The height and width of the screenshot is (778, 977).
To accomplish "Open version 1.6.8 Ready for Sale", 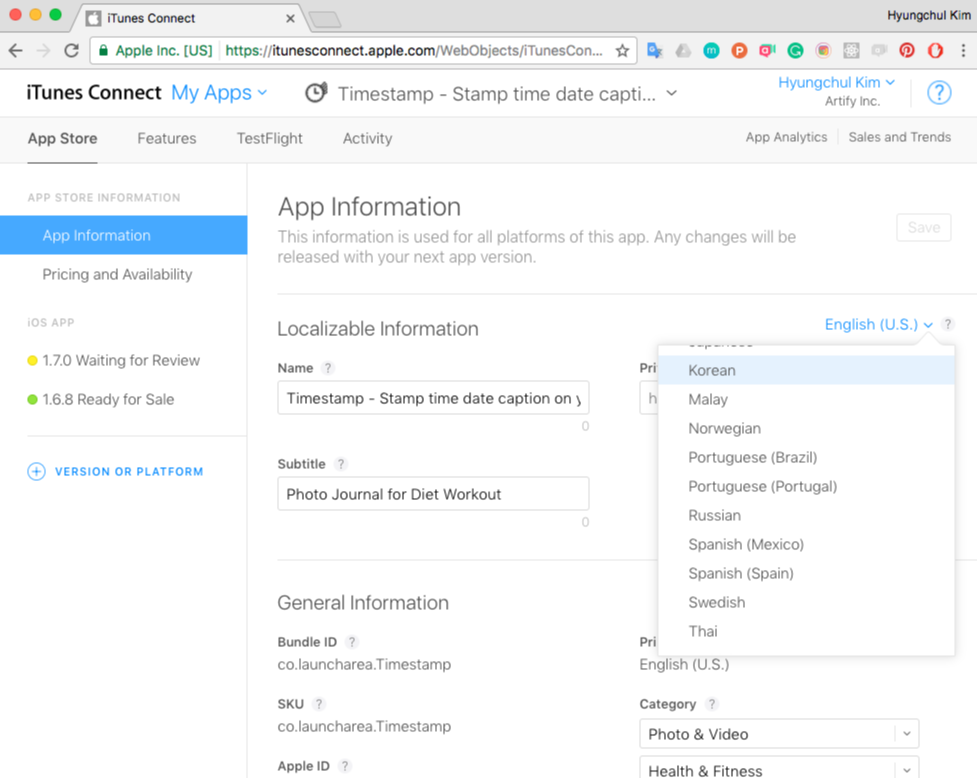I will click(108, 400).
